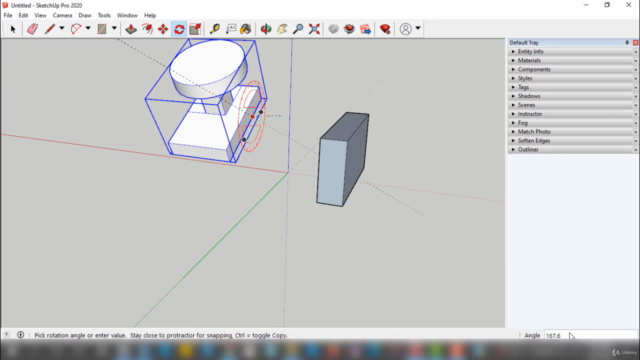Expand the Soften Edges panel
Image resolution: width=640 pixels, height=360 pixels.
[x=573, y=141]
